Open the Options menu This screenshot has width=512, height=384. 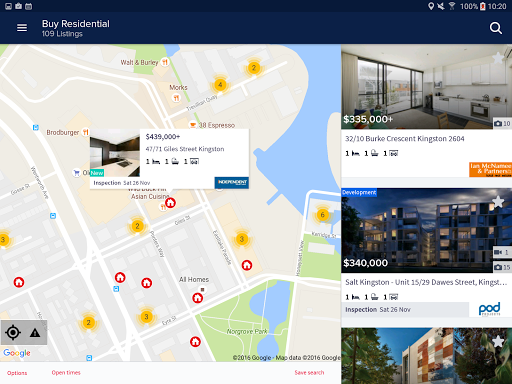pyautogui.click(x=17, y=373)
